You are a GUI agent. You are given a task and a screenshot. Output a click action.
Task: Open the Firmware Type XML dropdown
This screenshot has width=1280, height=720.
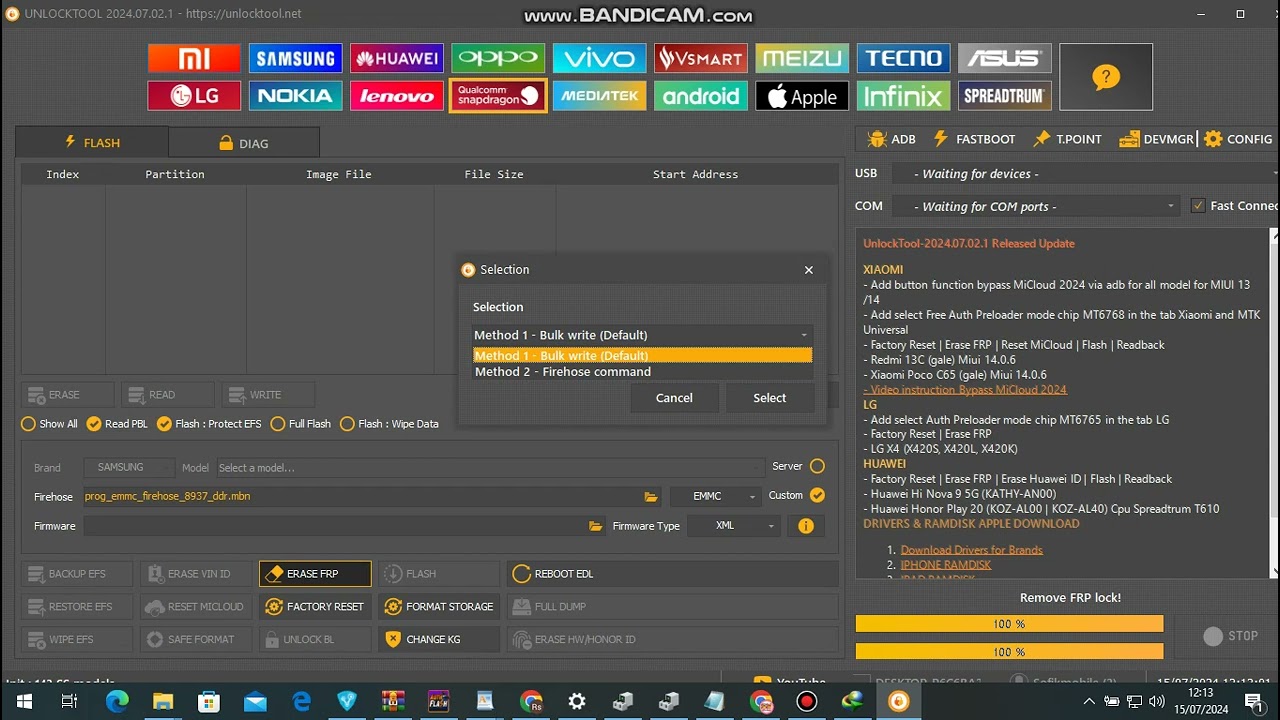[734, 526]
